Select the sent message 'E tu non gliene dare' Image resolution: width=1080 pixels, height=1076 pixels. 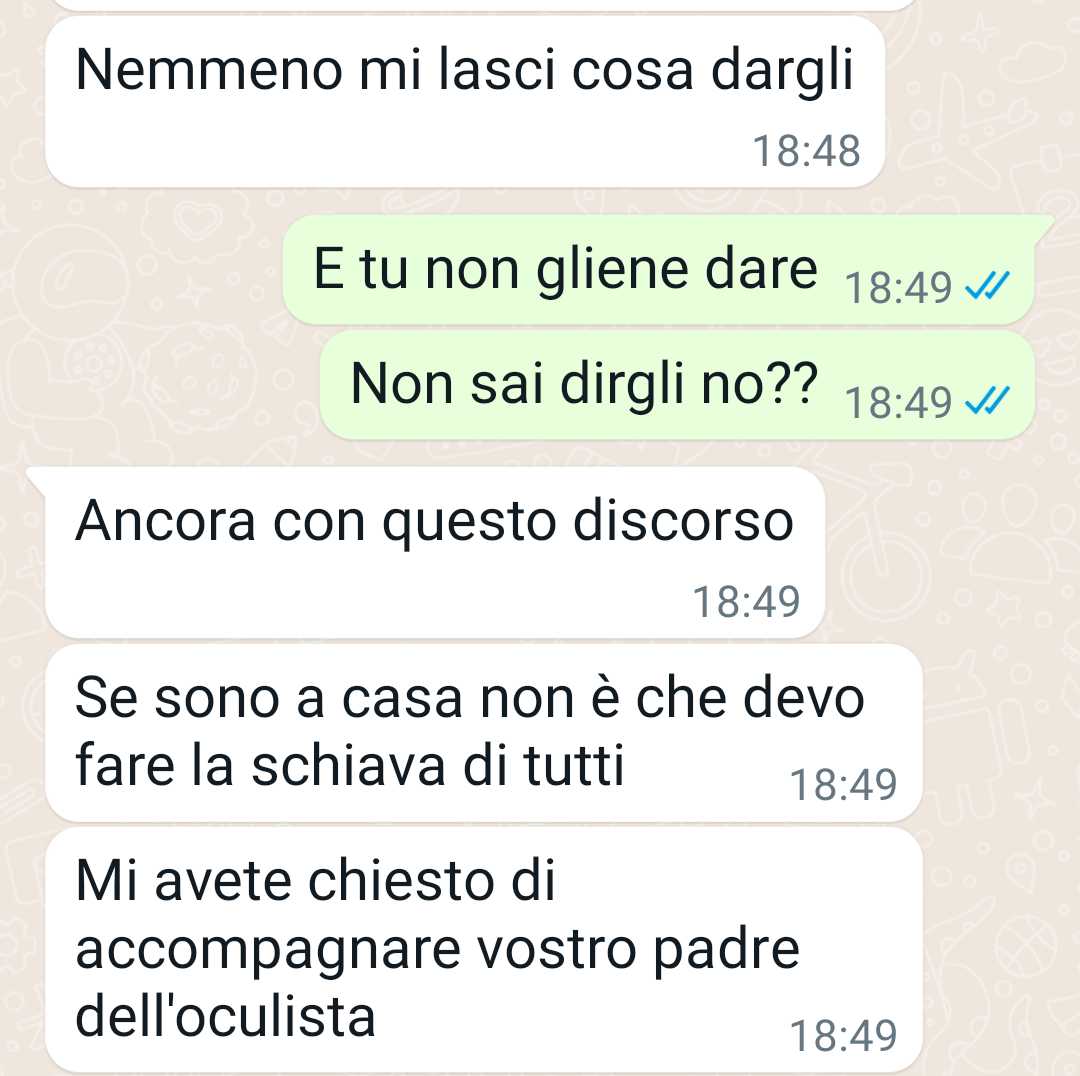pyautogui.click(x=659, y=269)
